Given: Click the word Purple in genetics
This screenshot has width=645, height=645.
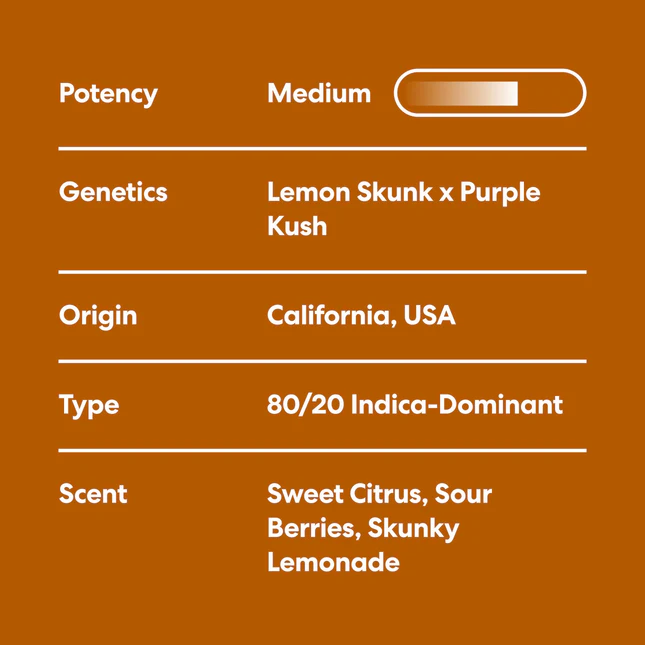Looking at the screenshot, I should point(500,192).
